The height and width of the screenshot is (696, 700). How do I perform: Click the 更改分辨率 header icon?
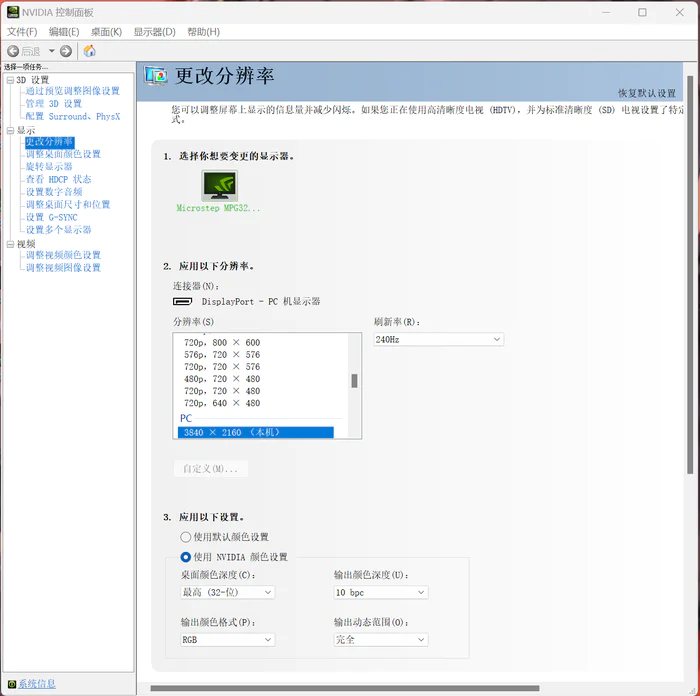click(155, 75)
